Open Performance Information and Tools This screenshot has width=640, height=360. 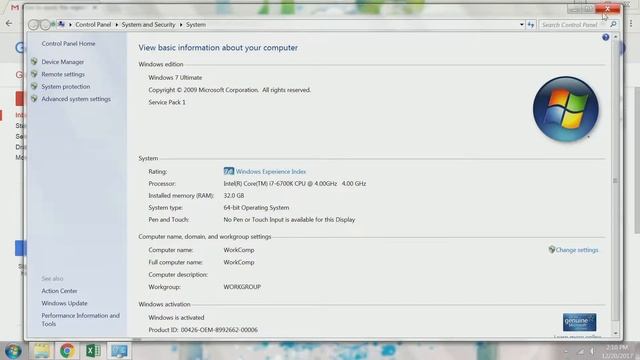(80, 320)
